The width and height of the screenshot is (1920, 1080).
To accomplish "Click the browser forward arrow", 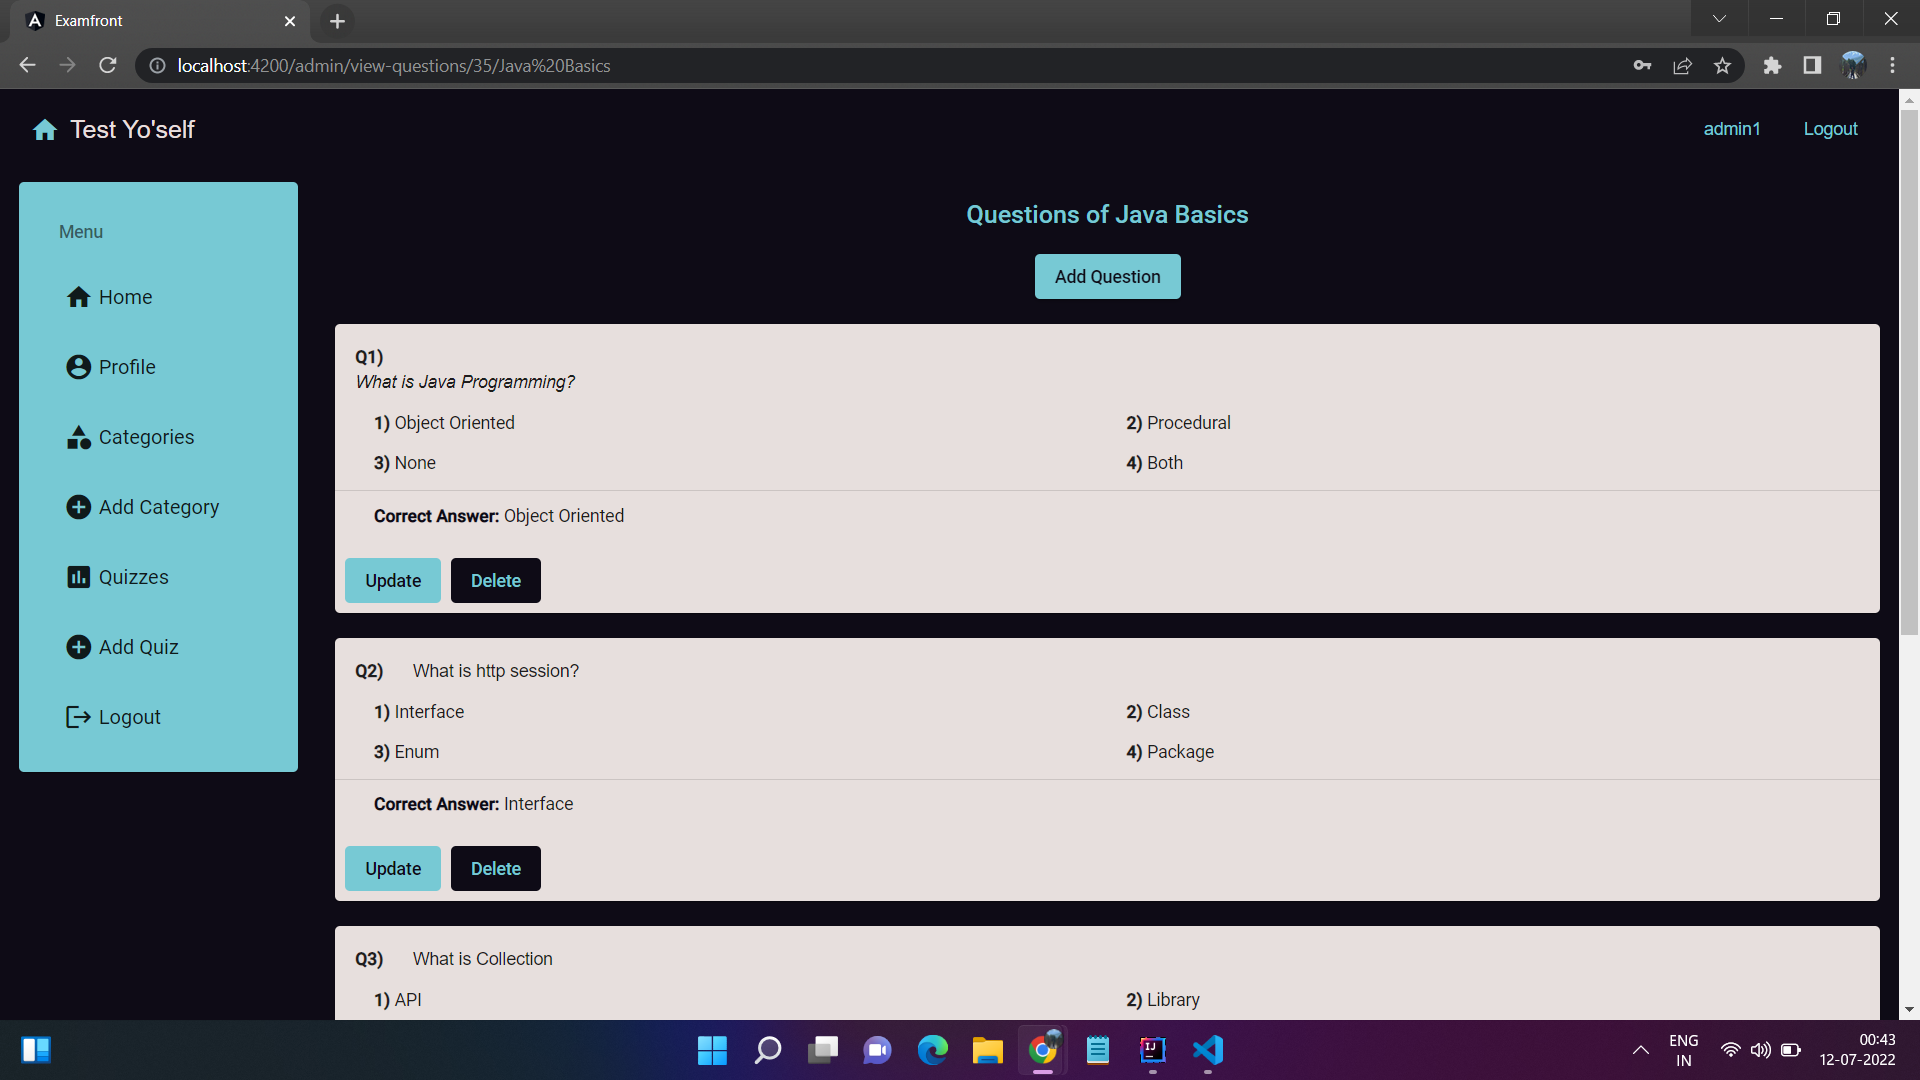I will pyautogui.click(x=67, y=65).
